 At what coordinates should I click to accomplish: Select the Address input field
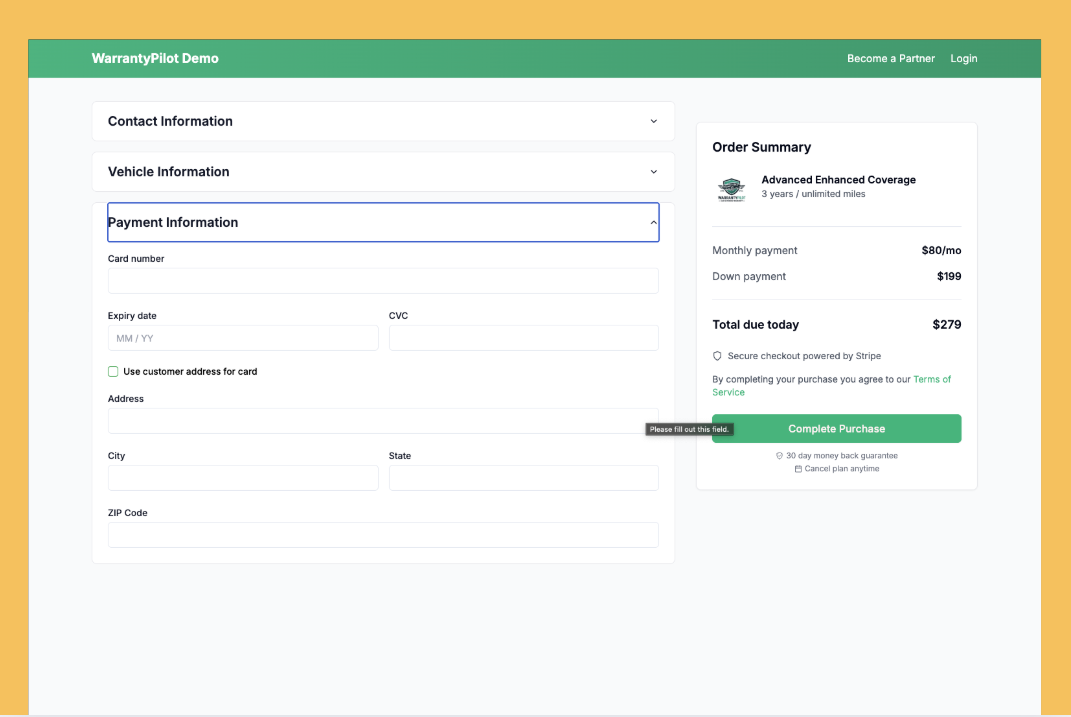tap(383, 421)
